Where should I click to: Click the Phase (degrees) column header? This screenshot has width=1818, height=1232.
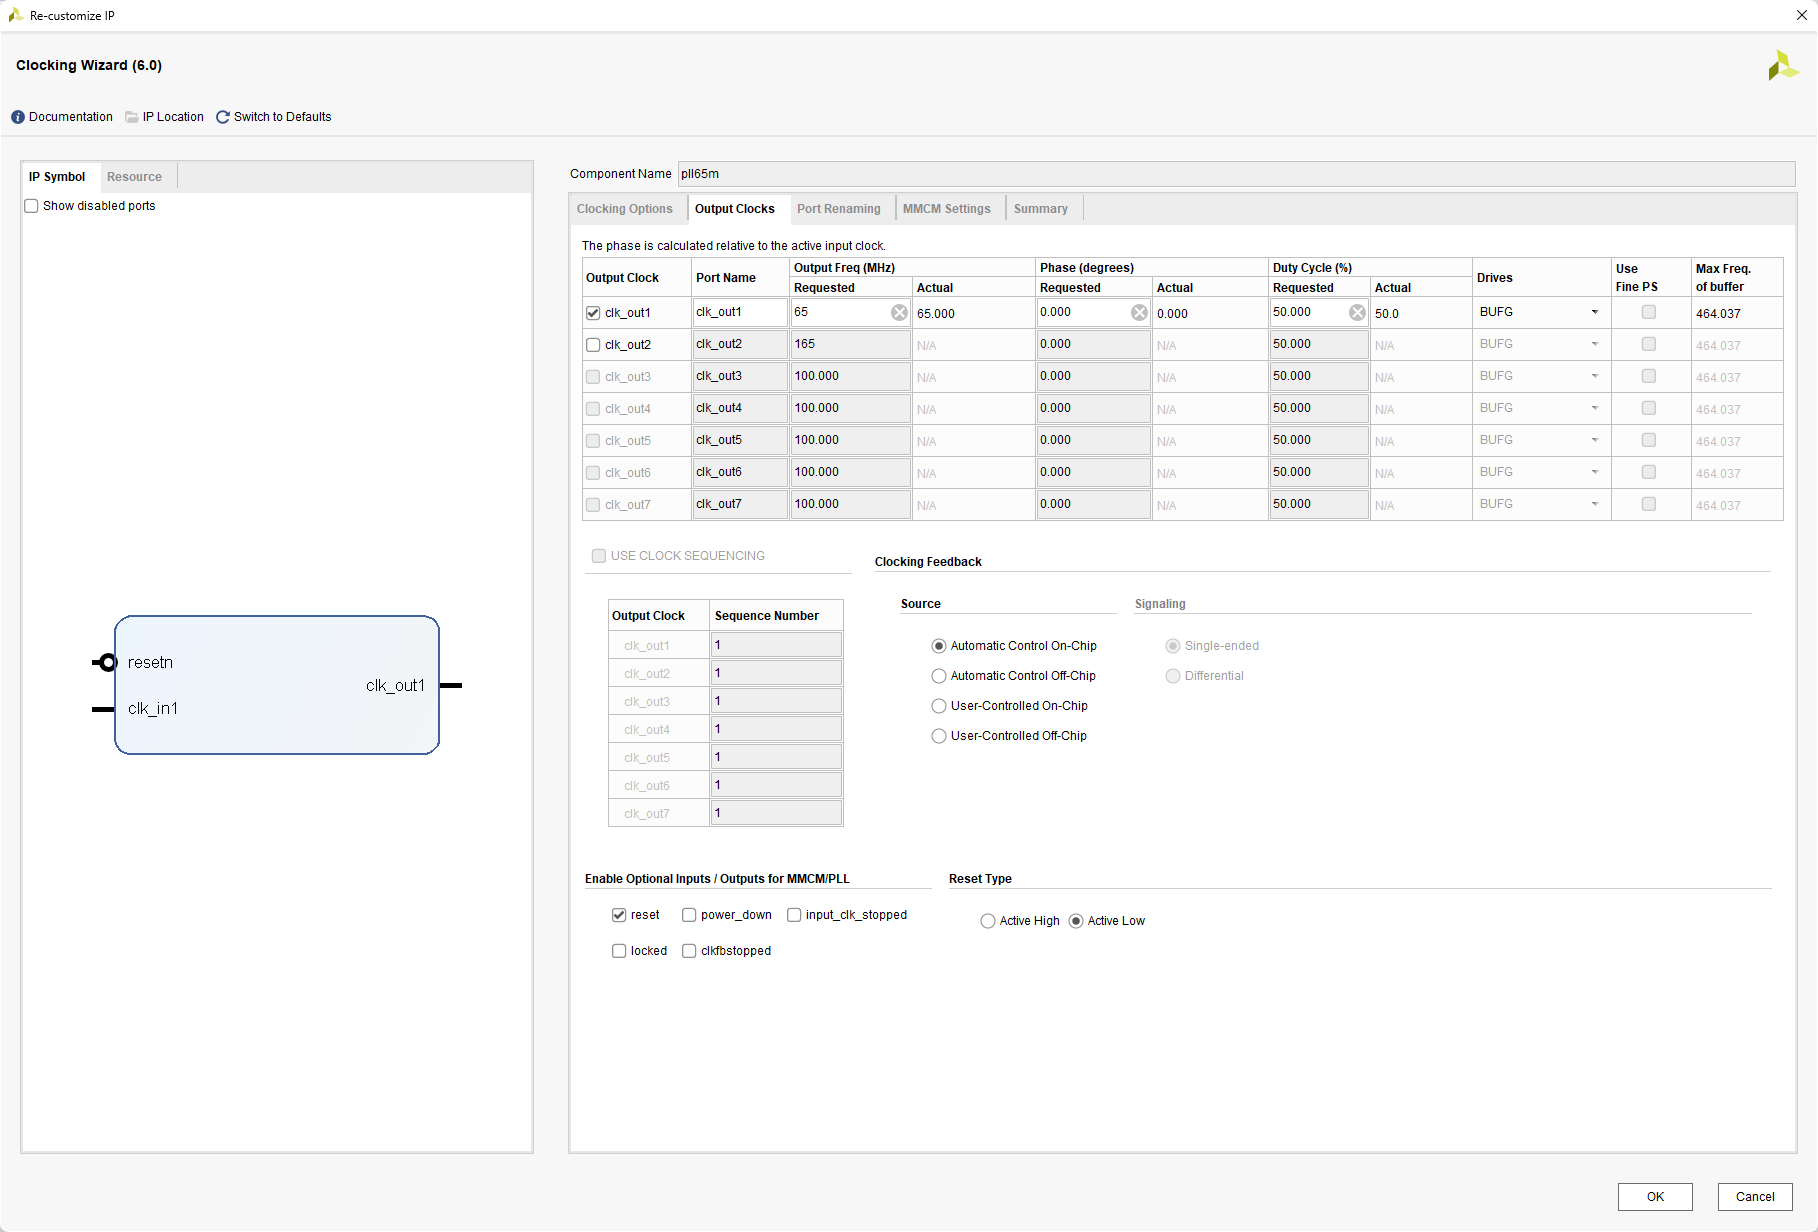tap(1087, 268)
